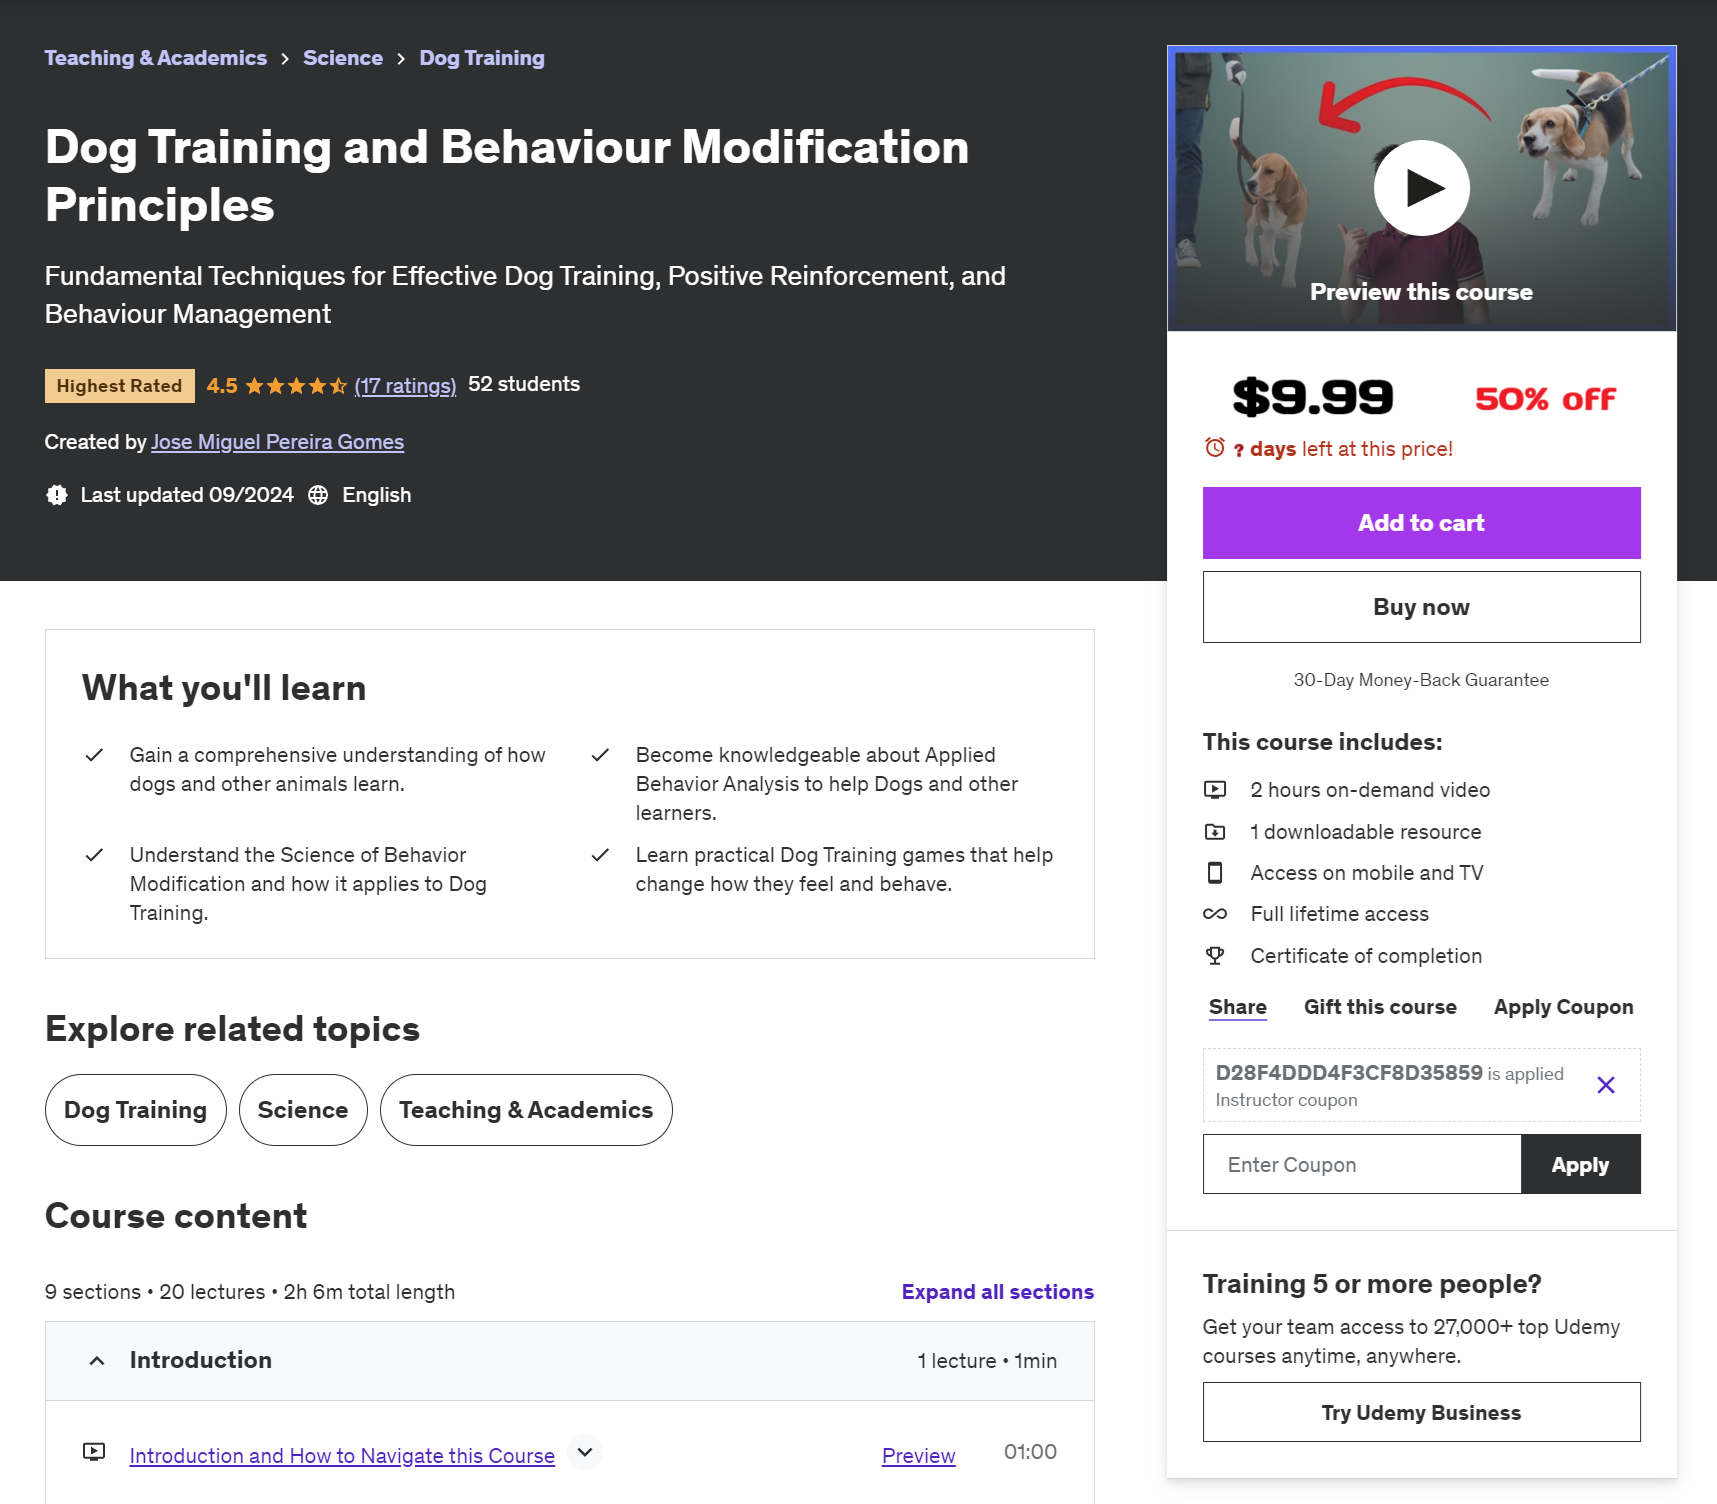Click the 30-Day Money-Back Guarantee text

pyautogui.click(x=1421, y=680)
